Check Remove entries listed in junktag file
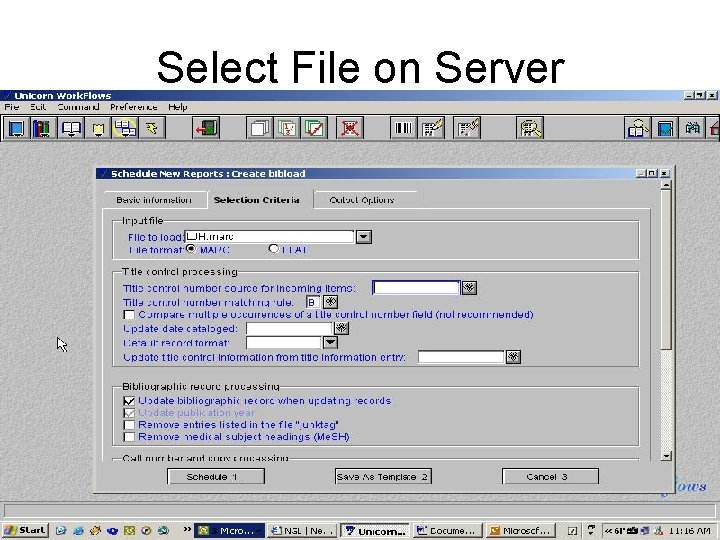Image resolution: width=720 pixels, height=540 pixels. (129, 425)
